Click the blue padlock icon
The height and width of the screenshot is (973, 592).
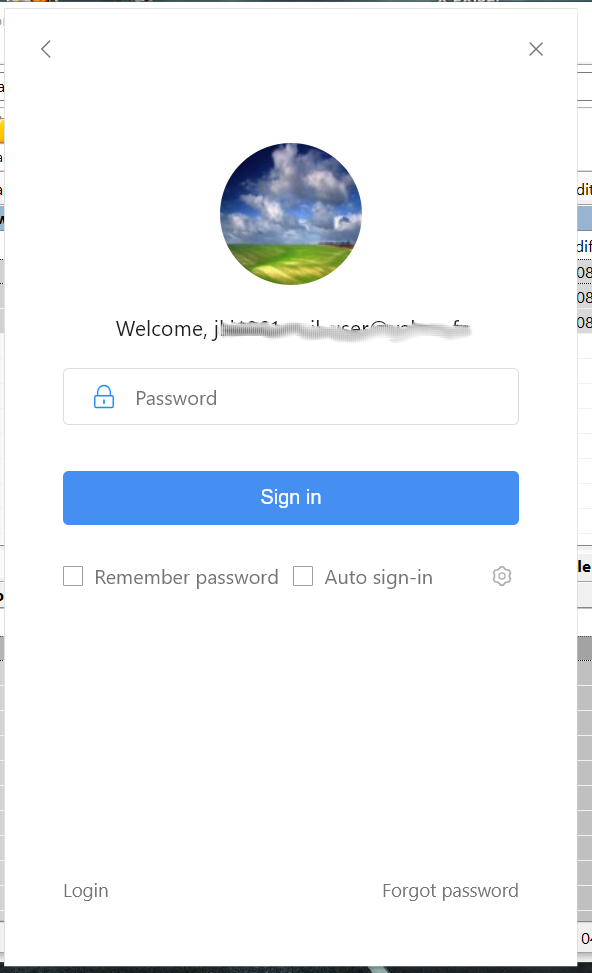(x=104, y=397)
